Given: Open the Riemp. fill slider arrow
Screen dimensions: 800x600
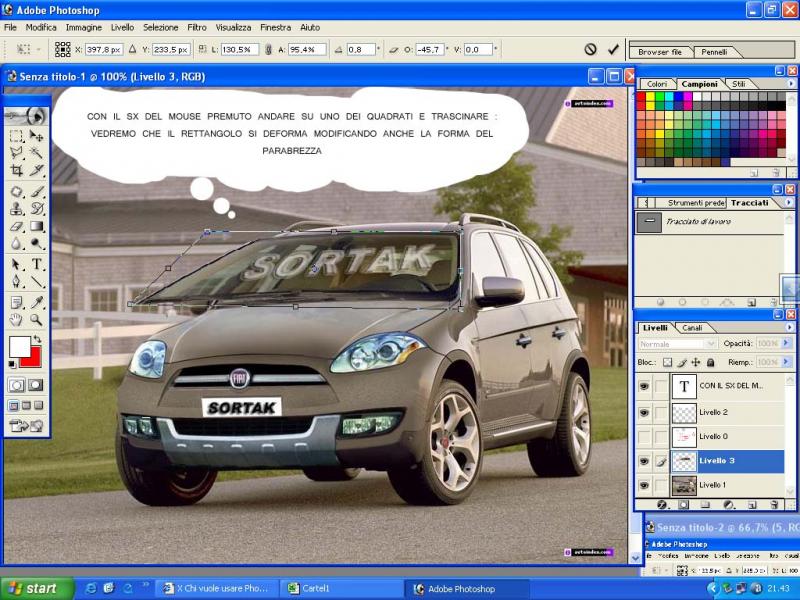Looking at the screenshot, I should pyautogui.click(x=786, y=362).
